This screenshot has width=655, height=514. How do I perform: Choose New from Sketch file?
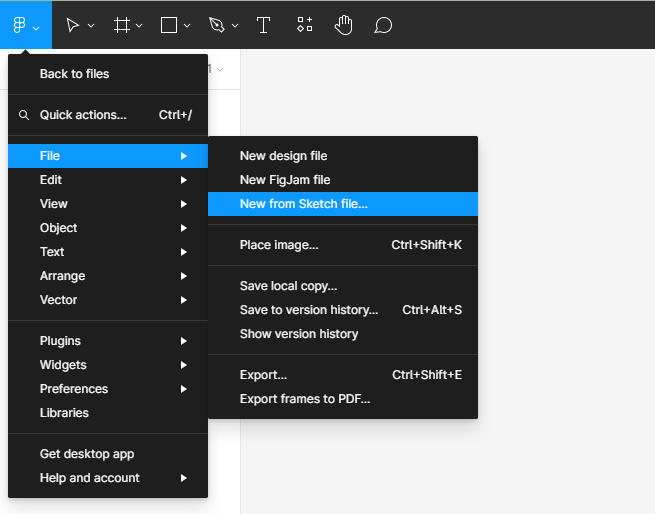click(343, 204)
